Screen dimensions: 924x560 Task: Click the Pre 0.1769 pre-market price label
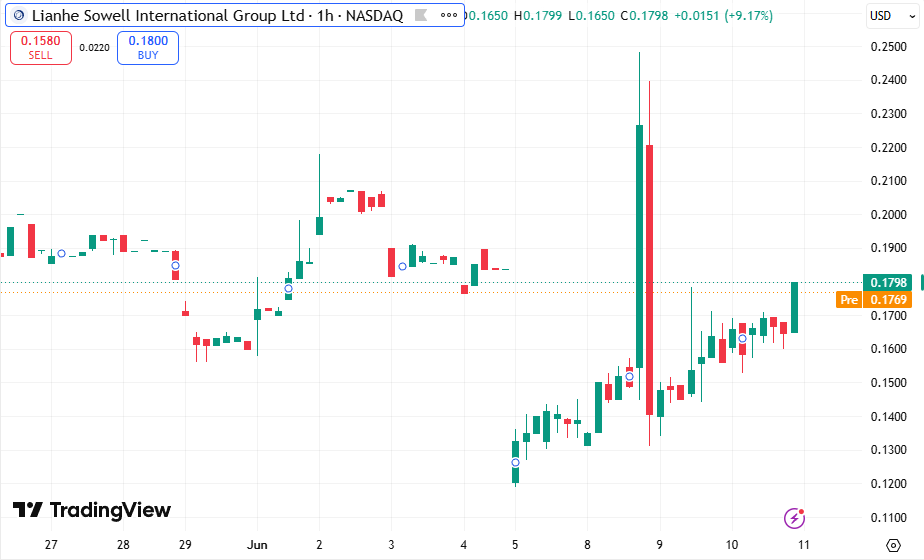[x=874, y=299]
